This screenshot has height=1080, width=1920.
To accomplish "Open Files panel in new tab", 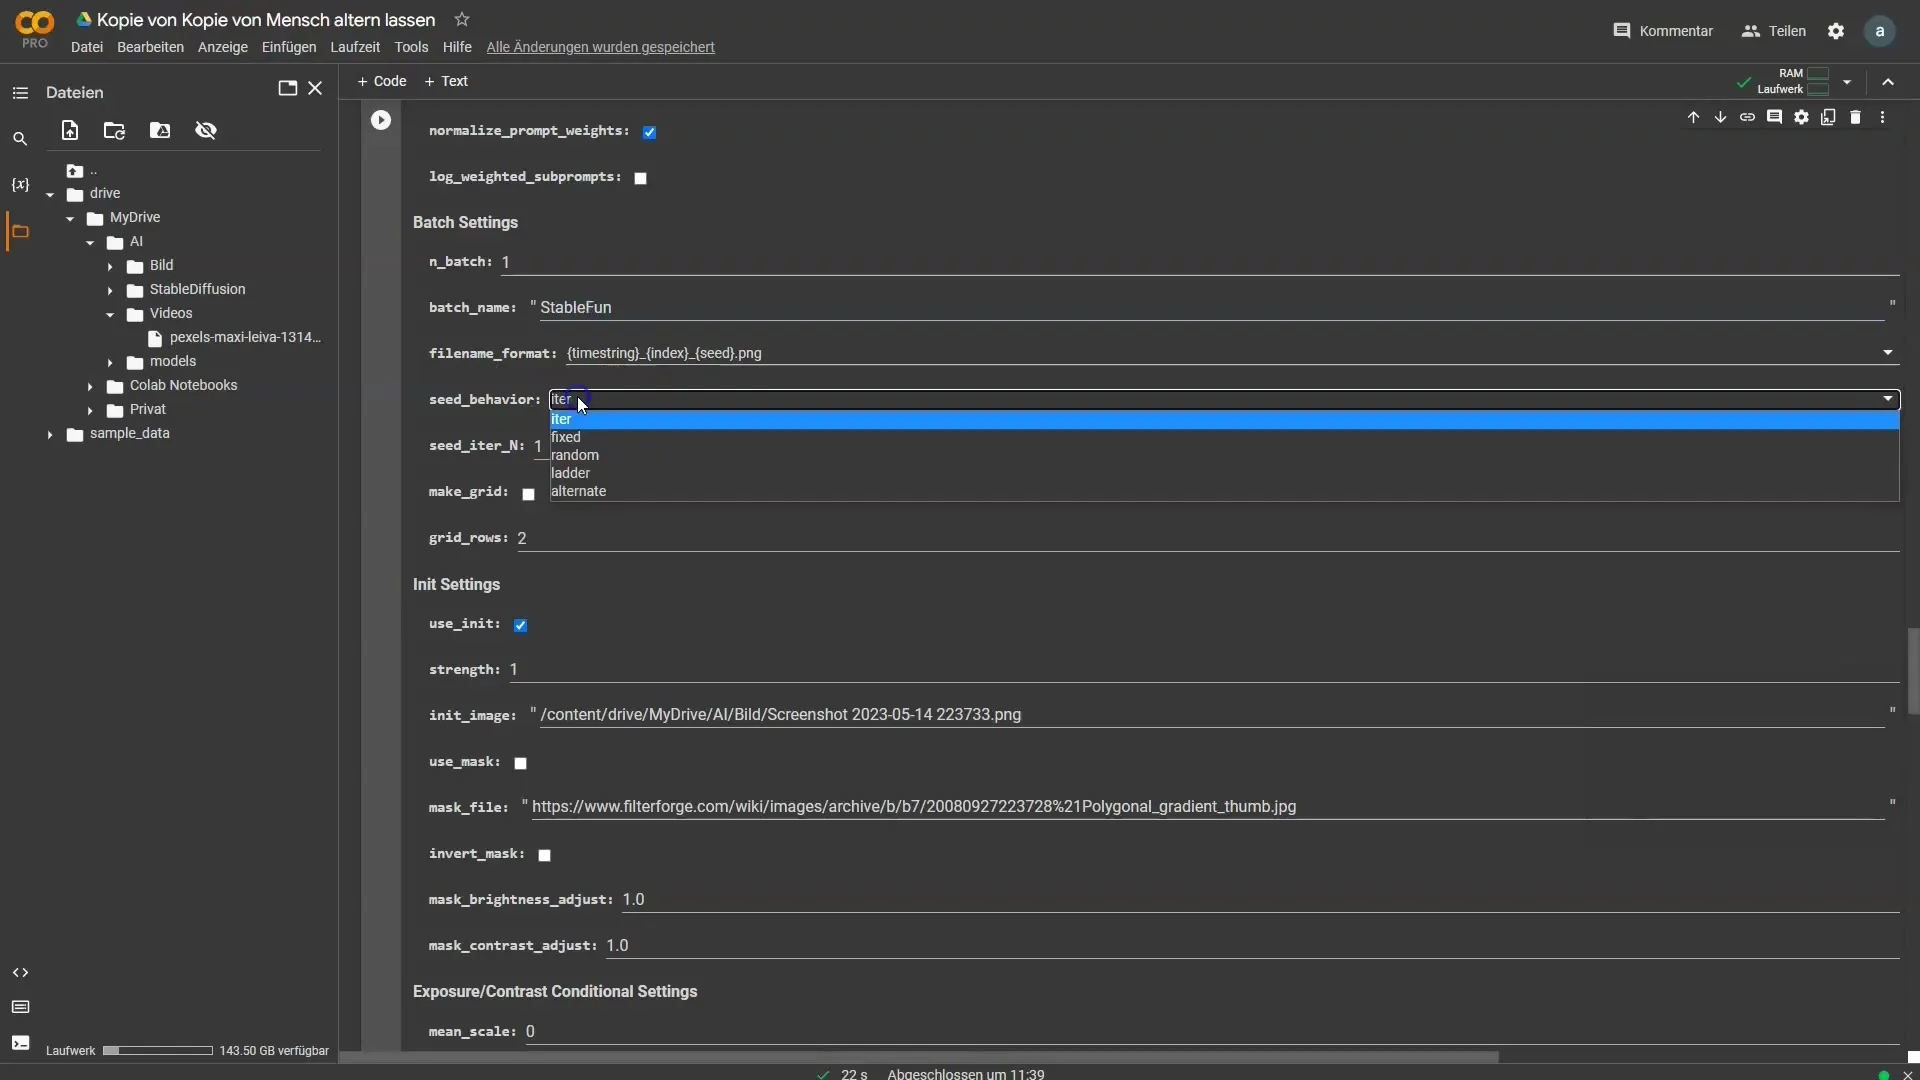I will point(287,88).
